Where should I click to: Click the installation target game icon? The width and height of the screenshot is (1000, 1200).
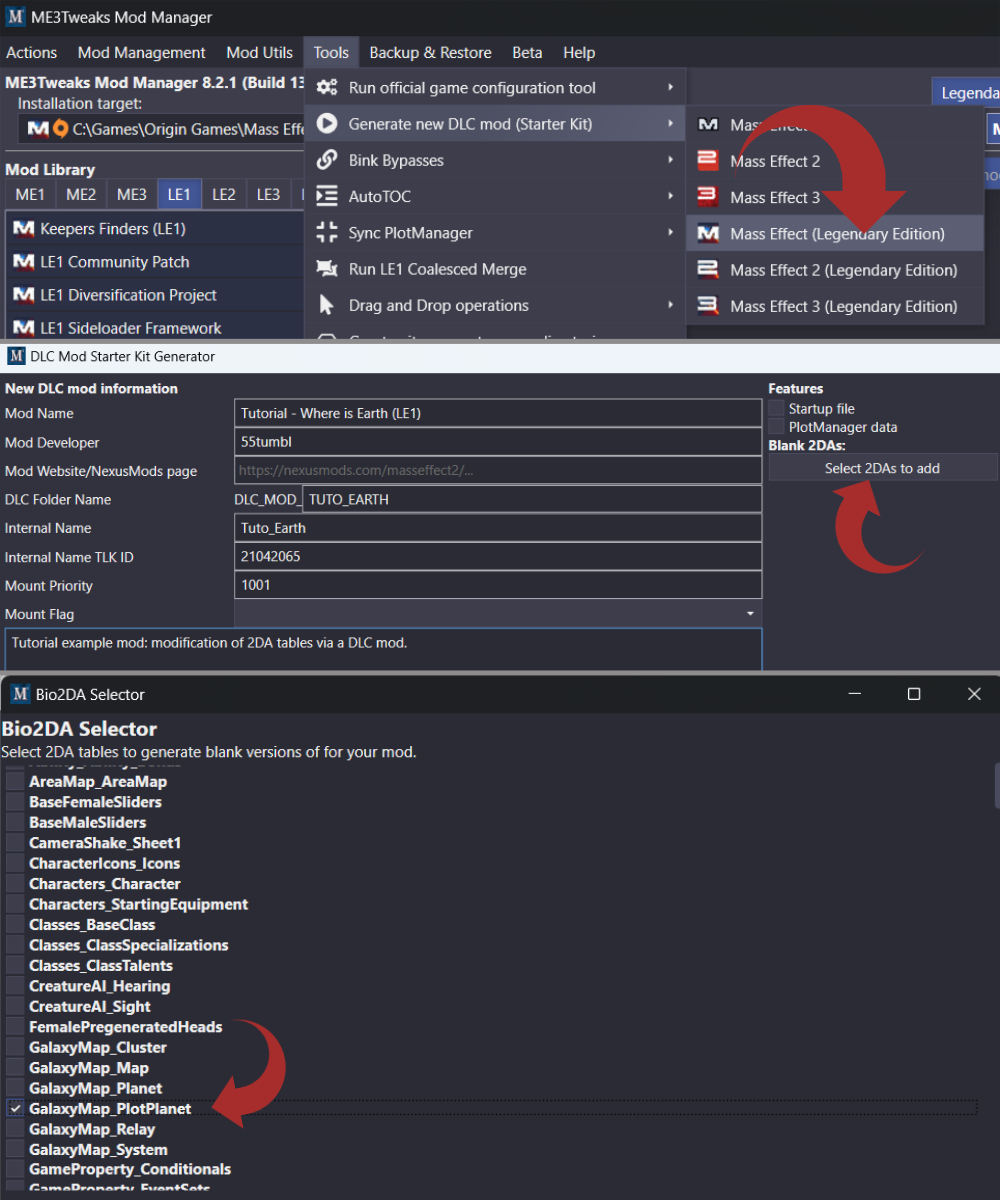[38, 129]
